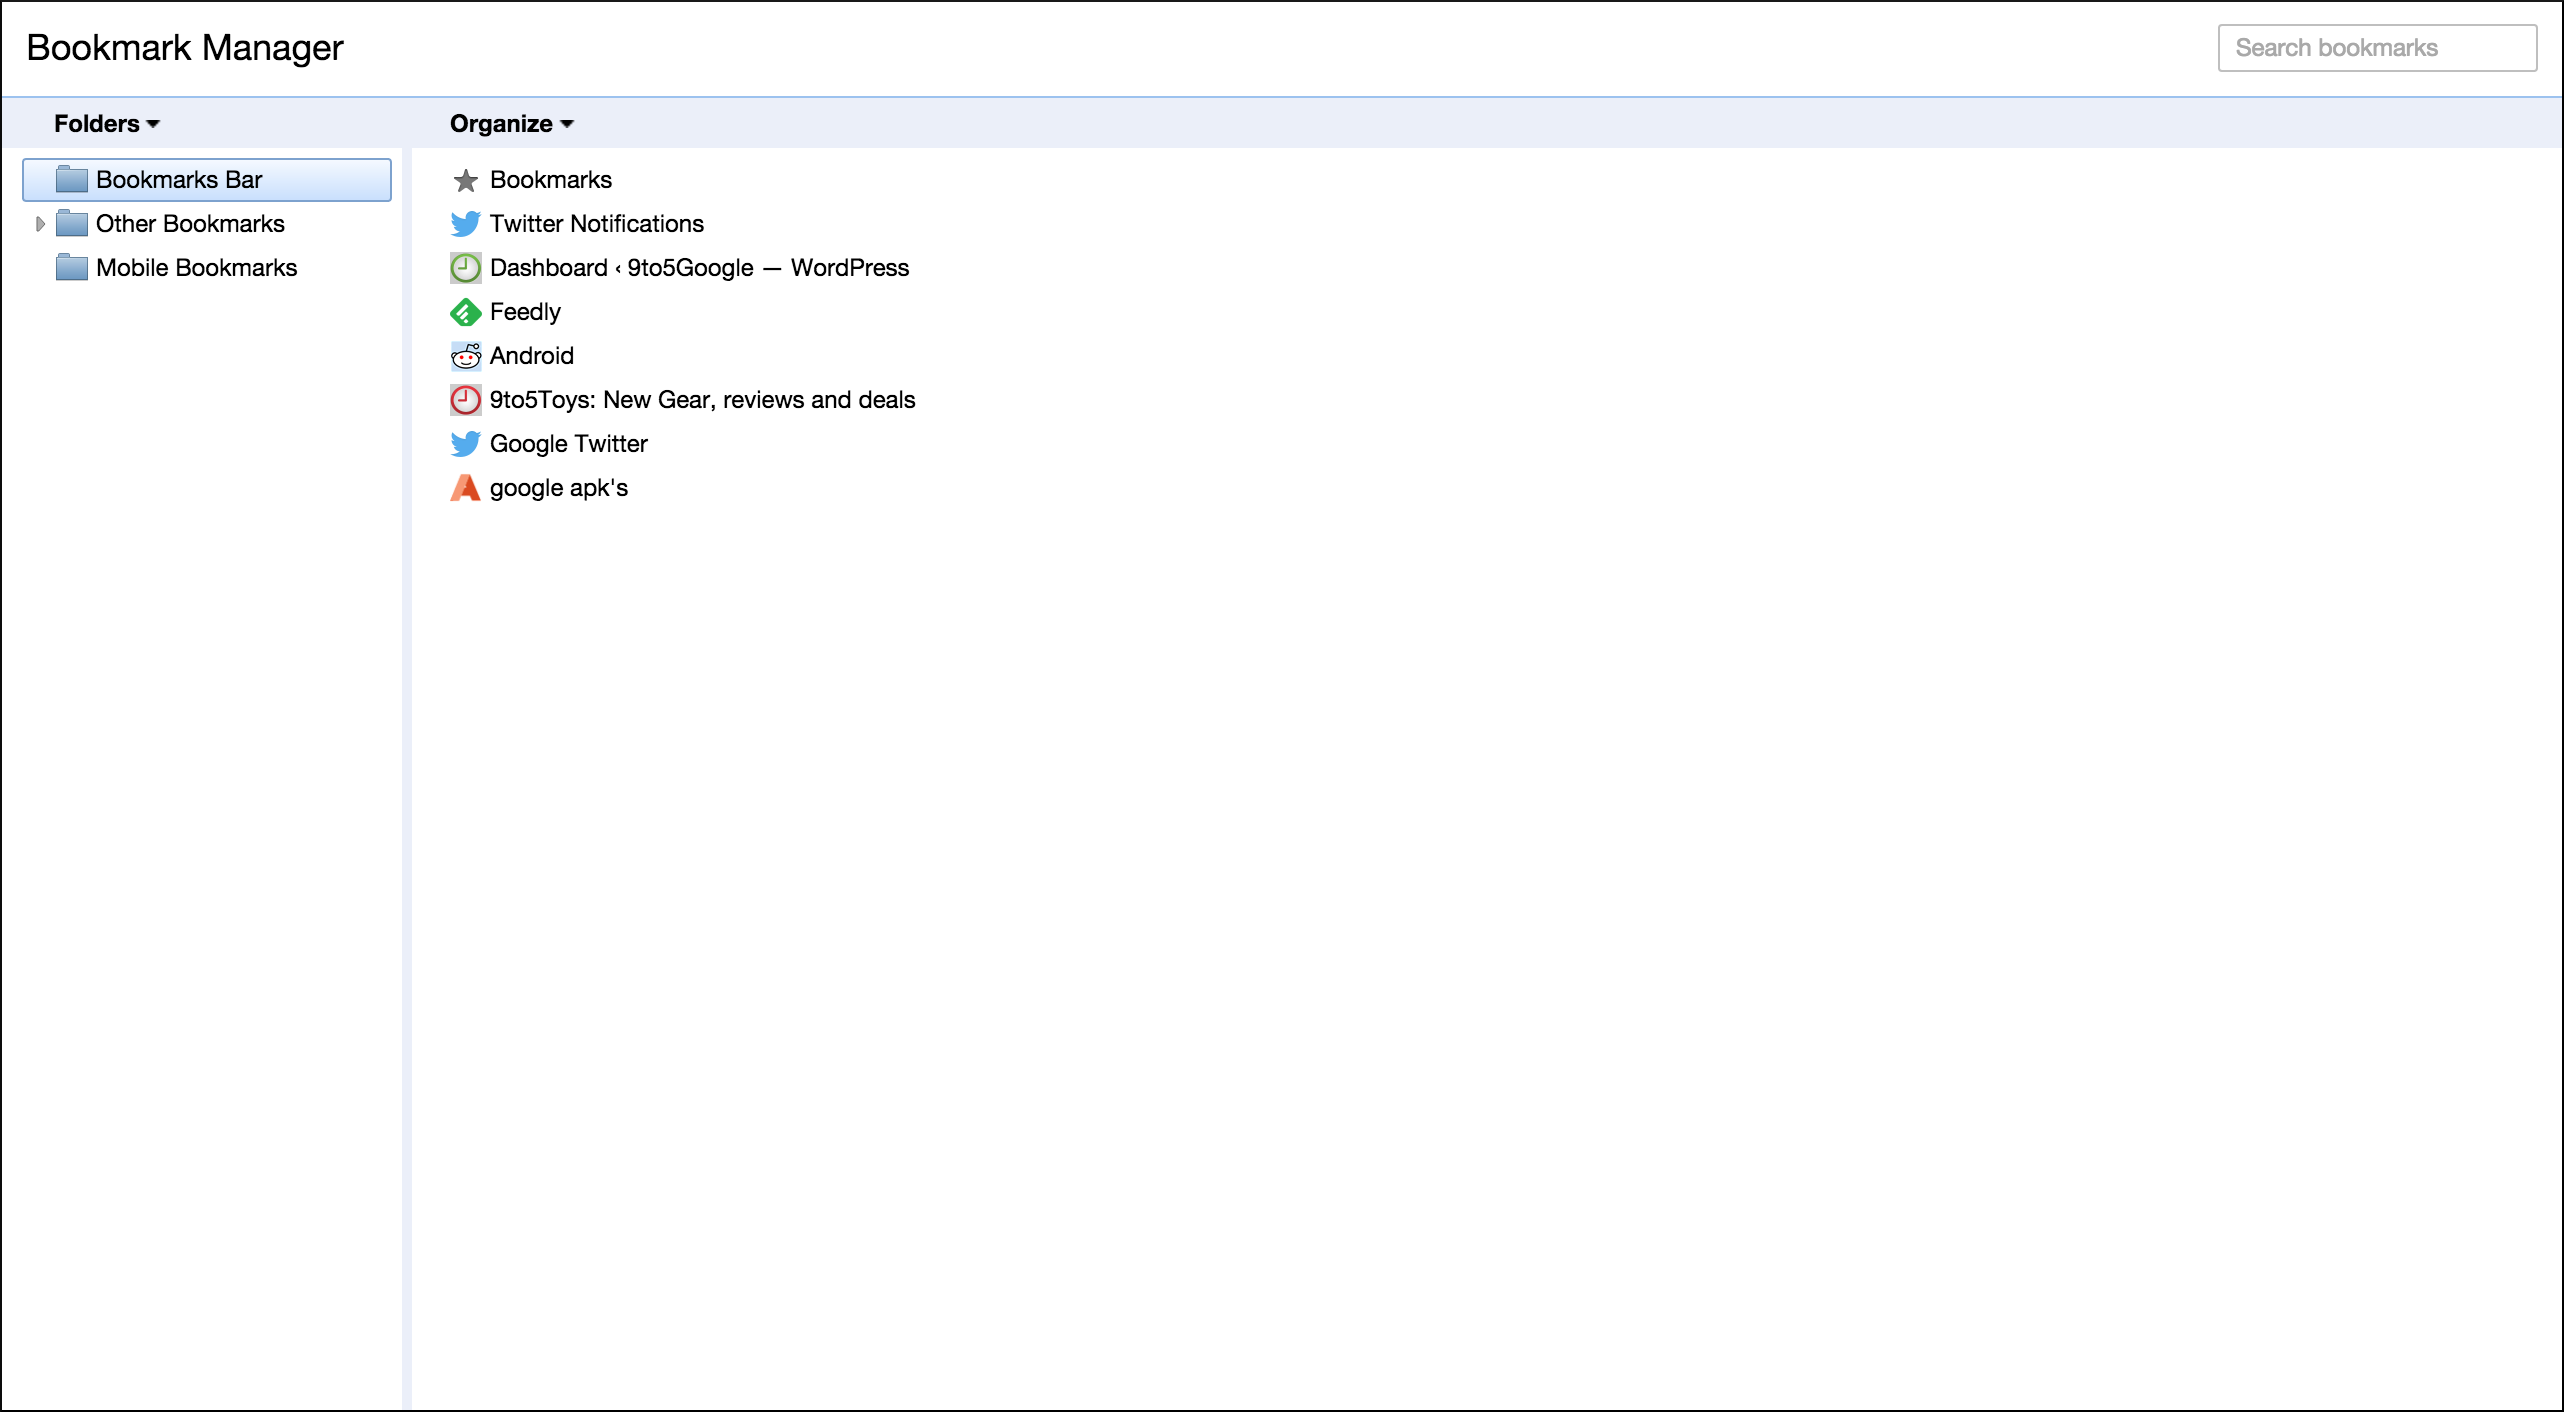Click the orange A icon for google apk's

tap(465, 488)
